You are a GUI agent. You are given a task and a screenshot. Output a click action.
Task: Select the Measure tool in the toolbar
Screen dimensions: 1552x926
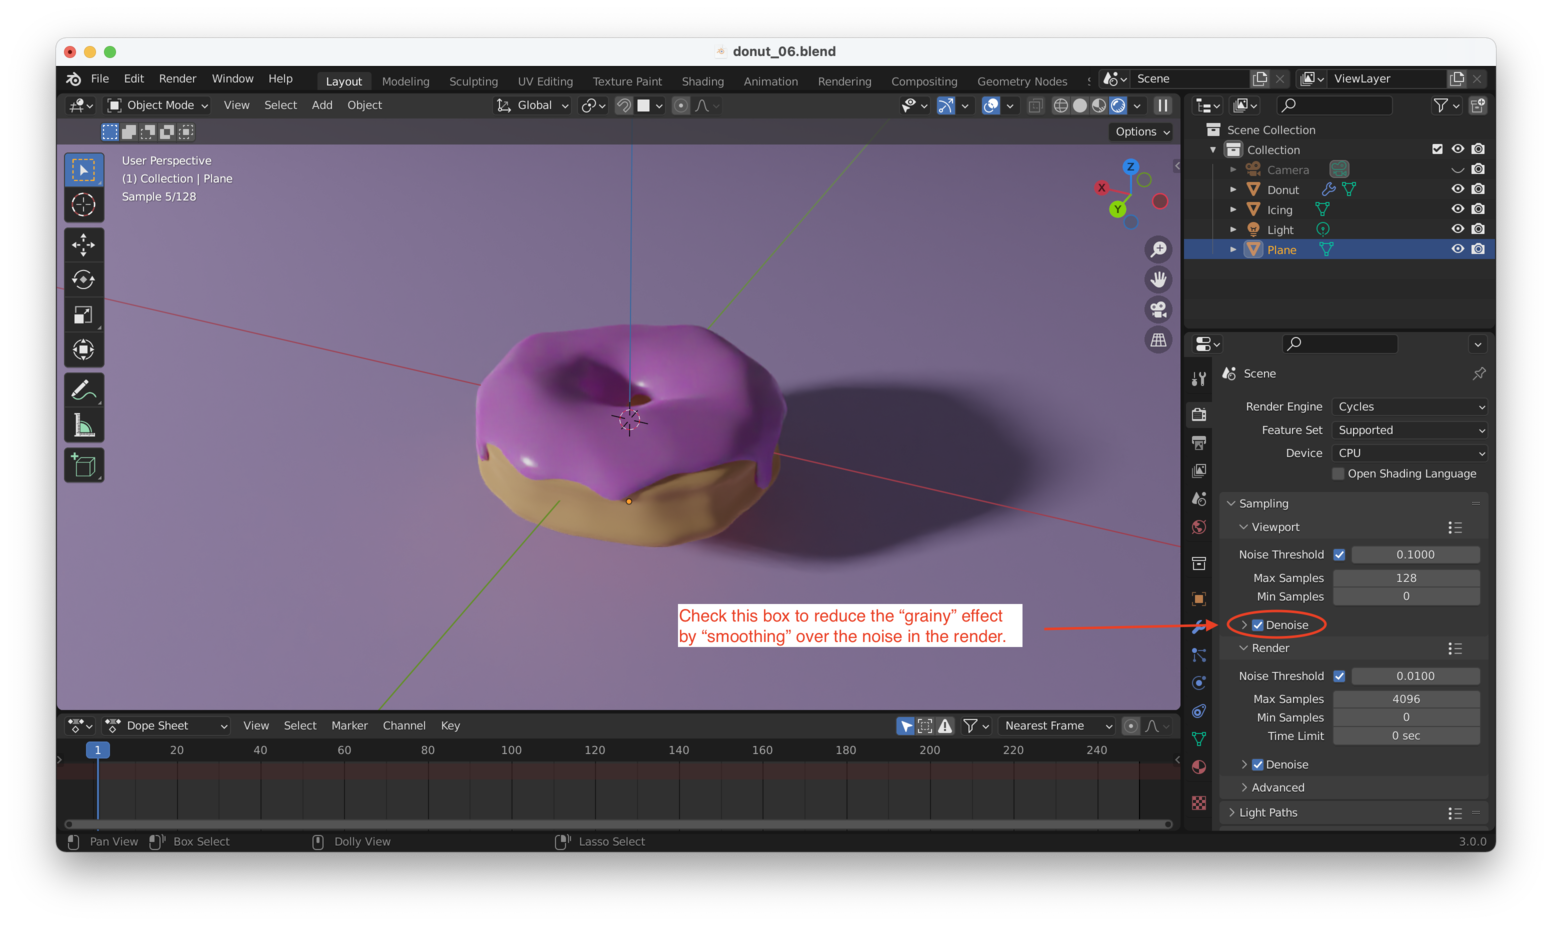click(84, 423)
